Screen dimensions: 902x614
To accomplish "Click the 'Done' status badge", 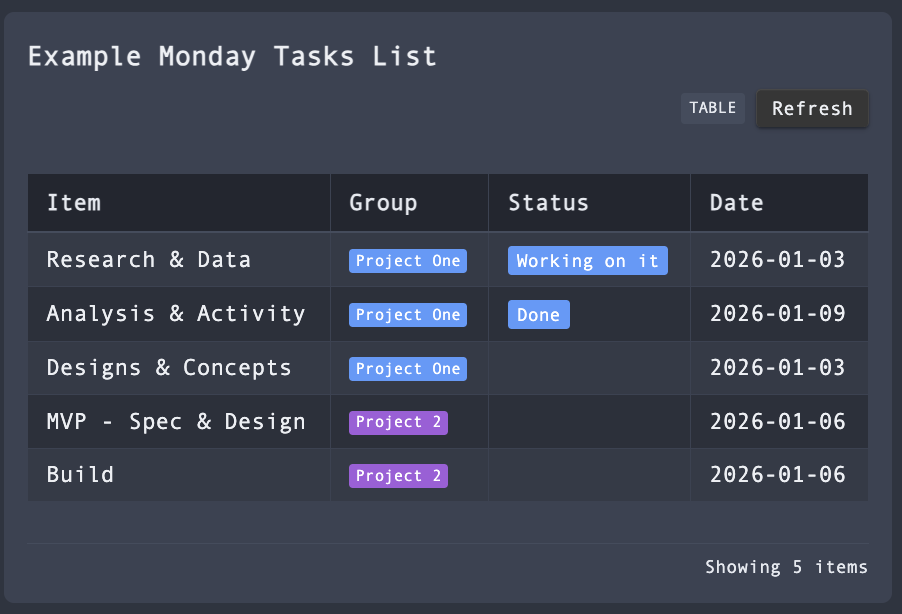I will 538,314.
